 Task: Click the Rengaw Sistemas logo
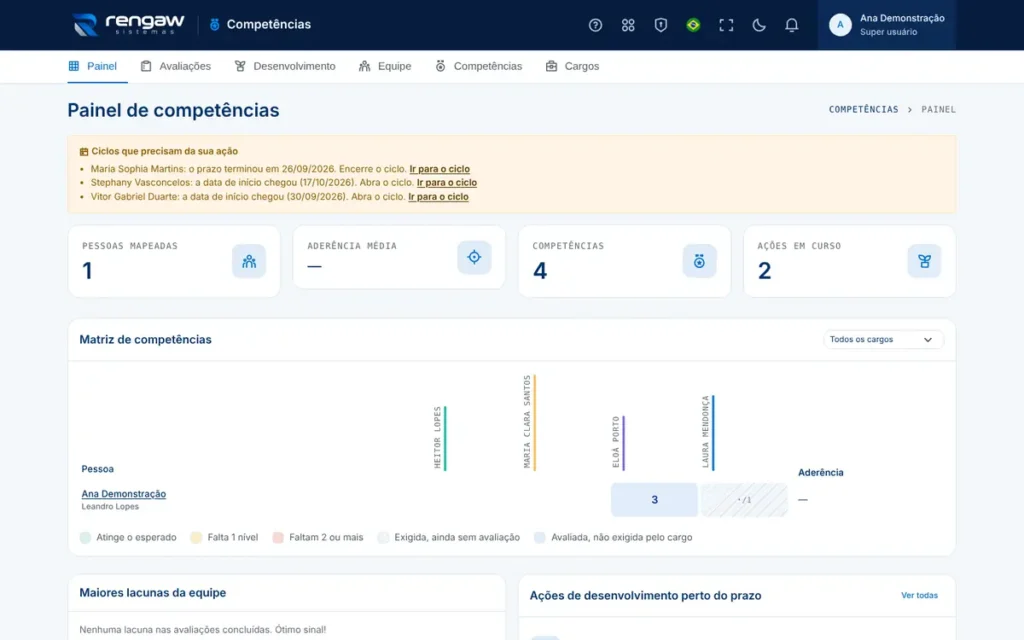tap(129, 25)
